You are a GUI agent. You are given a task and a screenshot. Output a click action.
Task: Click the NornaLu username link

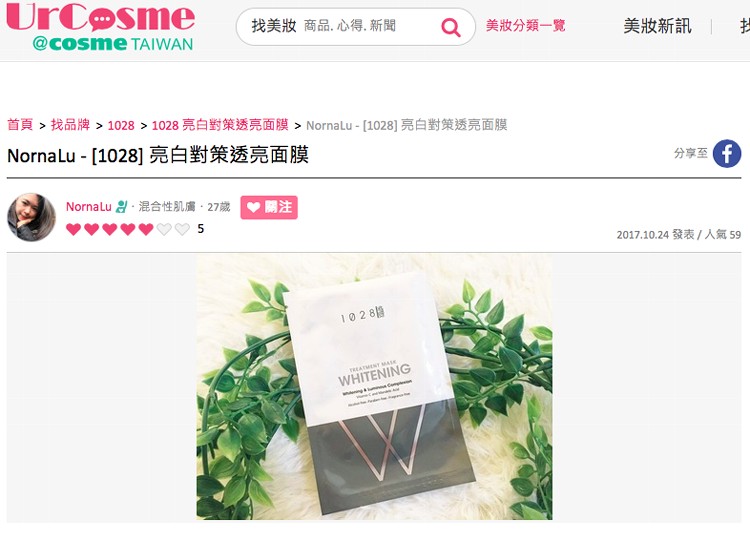tap(88, 207)
